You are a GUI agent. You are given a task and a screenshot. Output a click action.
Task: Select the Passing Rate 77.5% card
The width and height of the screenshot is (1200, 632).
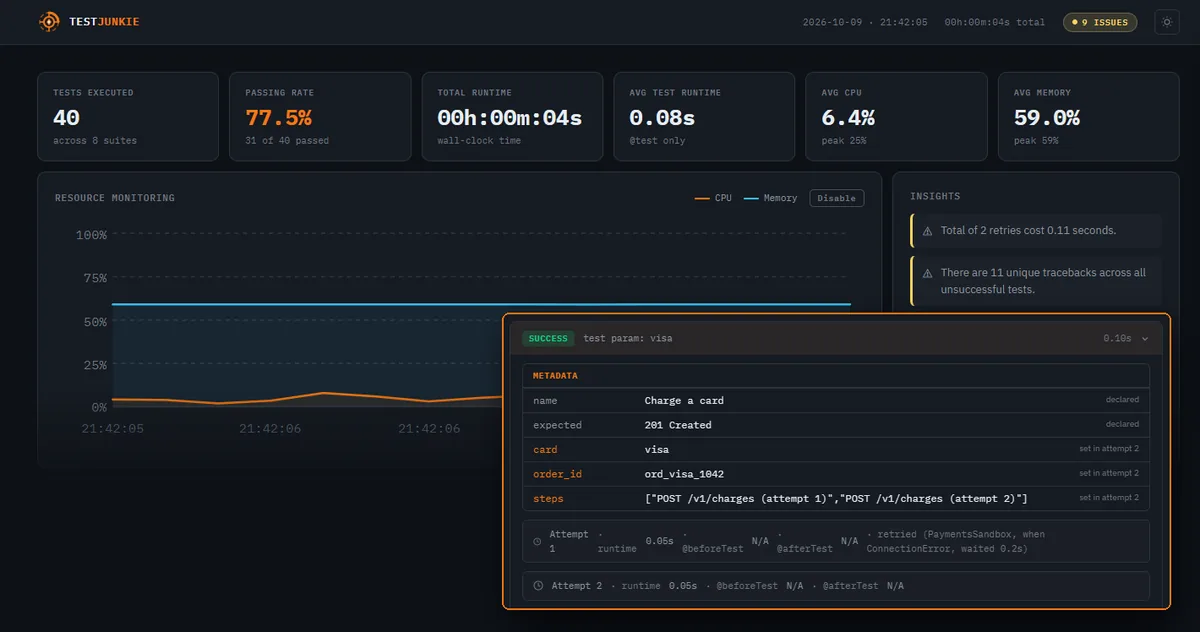[x=320, y=116]
